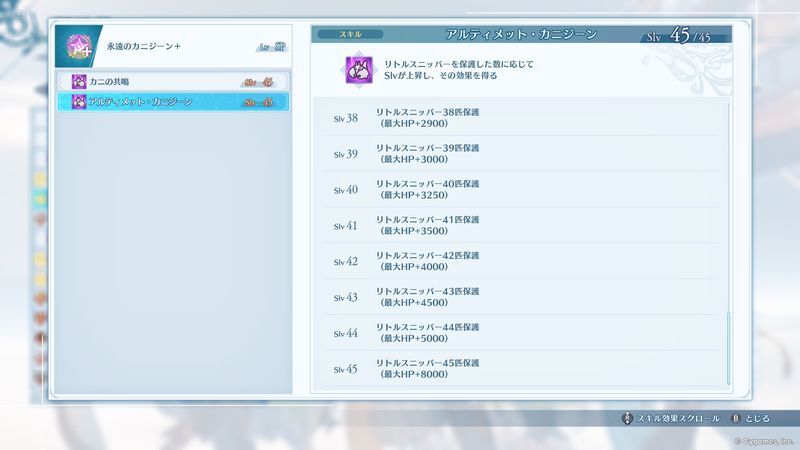Image resolution: width=800 pixels, height=450 pixels.
Task: Select the カニの共鳴 skill row
Action: [x=173, y=82]
